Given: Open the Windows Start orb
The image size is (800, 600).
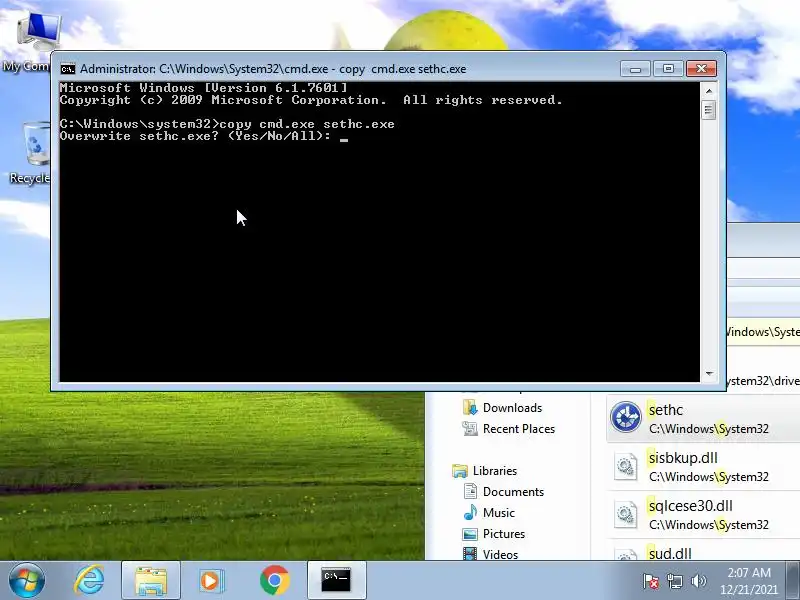Looking at the screenshot, I should pyautogui.click(x=27, y=580).
